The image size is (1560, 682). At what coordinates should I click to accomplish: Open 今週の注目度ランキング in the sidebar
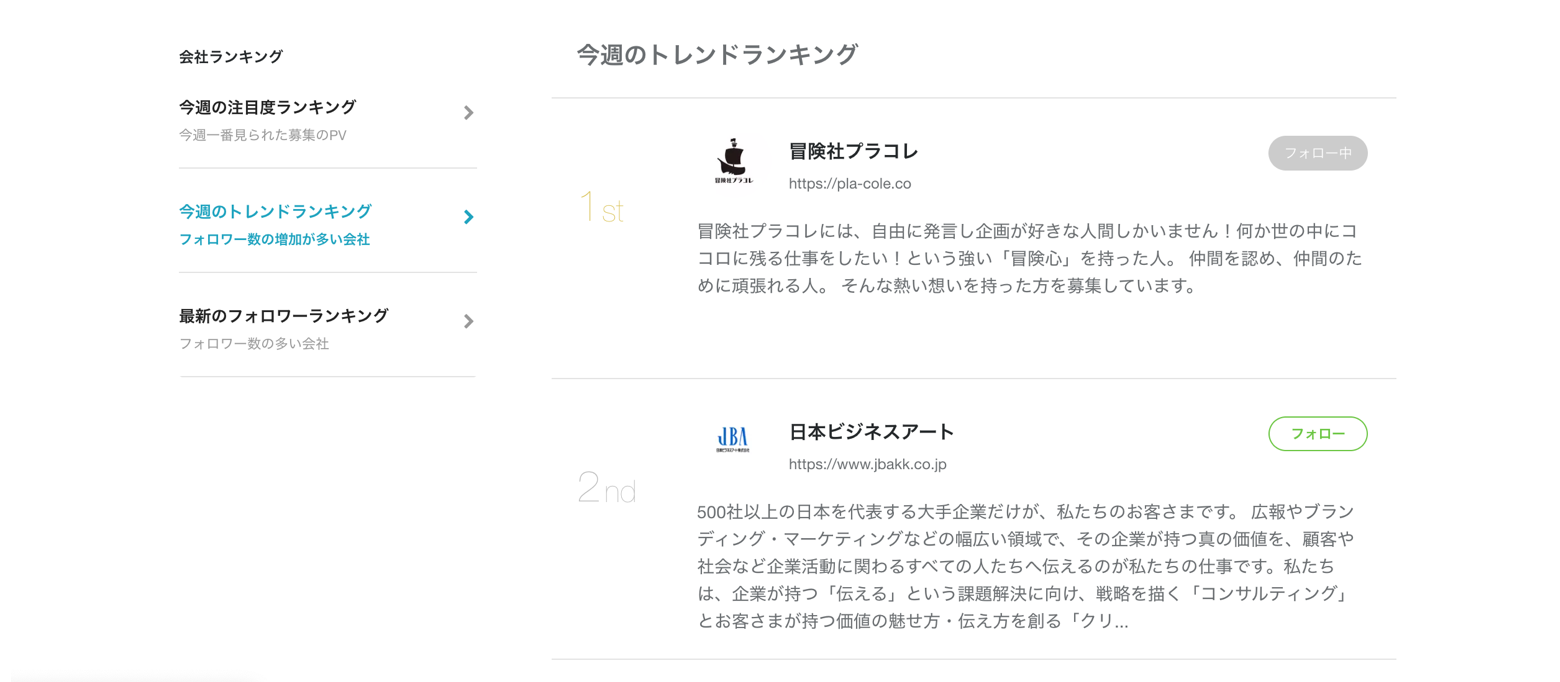pos(267,107)
